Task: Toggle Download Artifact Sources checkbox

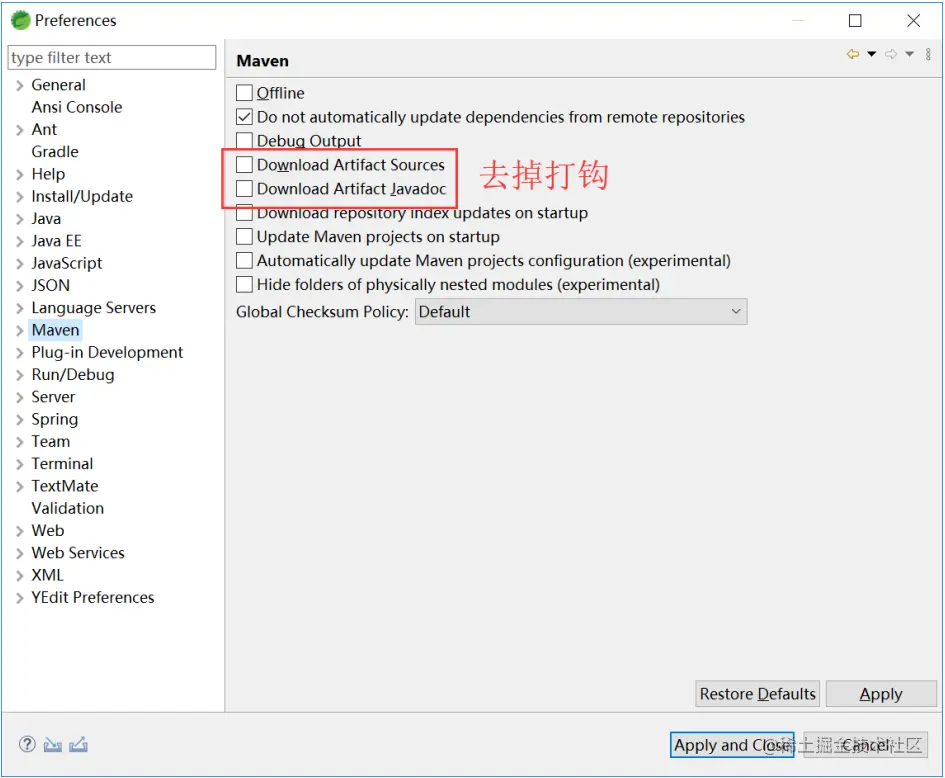Action: [x=244, y=165]
